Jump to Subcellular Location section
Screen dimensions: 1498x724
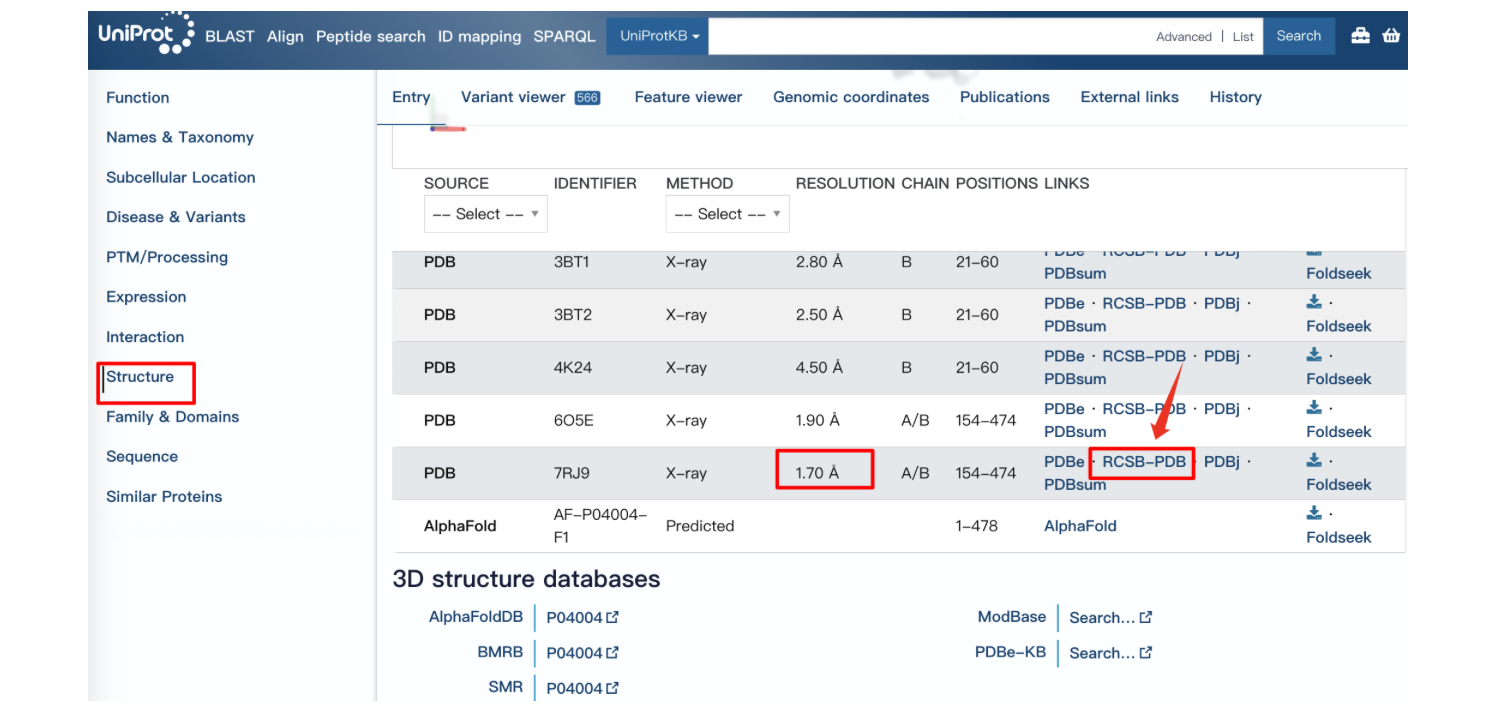click(181, 178)
